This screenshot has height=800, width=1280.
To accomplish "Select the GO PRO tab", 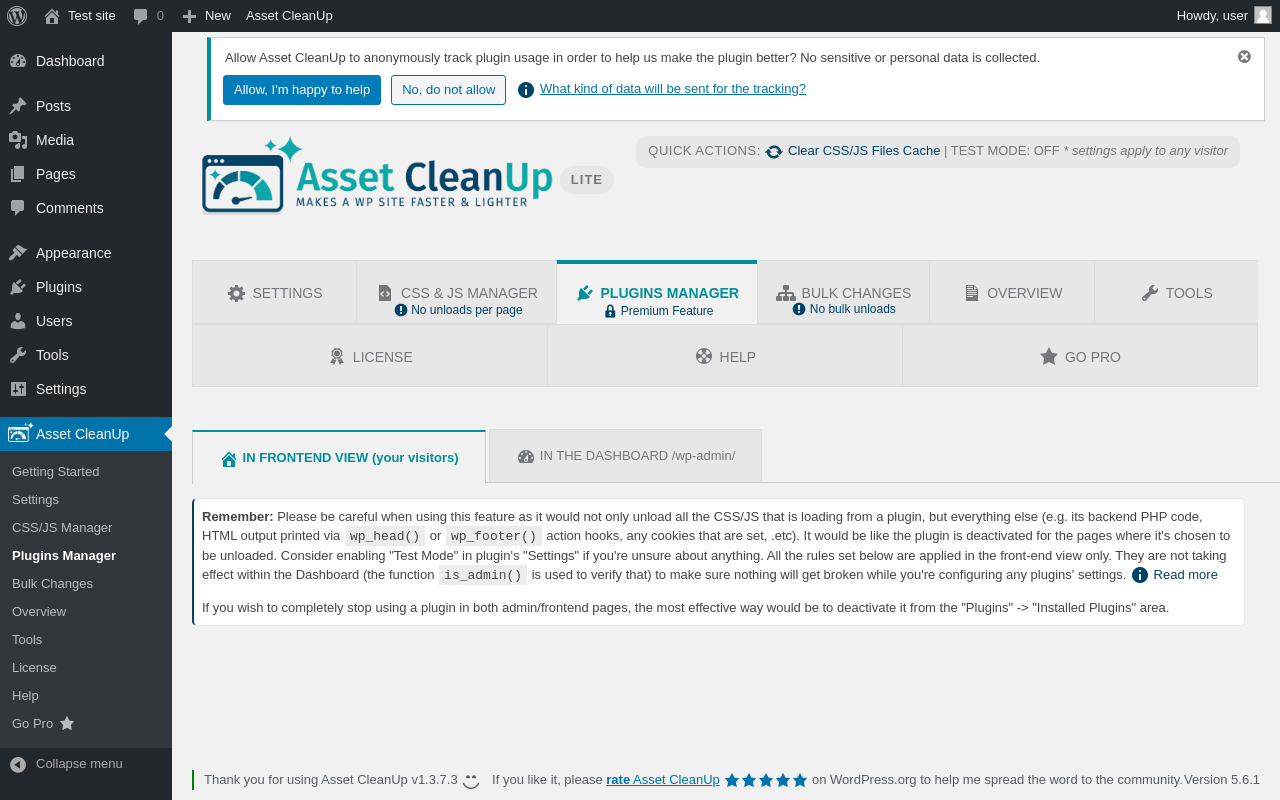I will 1080,356.
